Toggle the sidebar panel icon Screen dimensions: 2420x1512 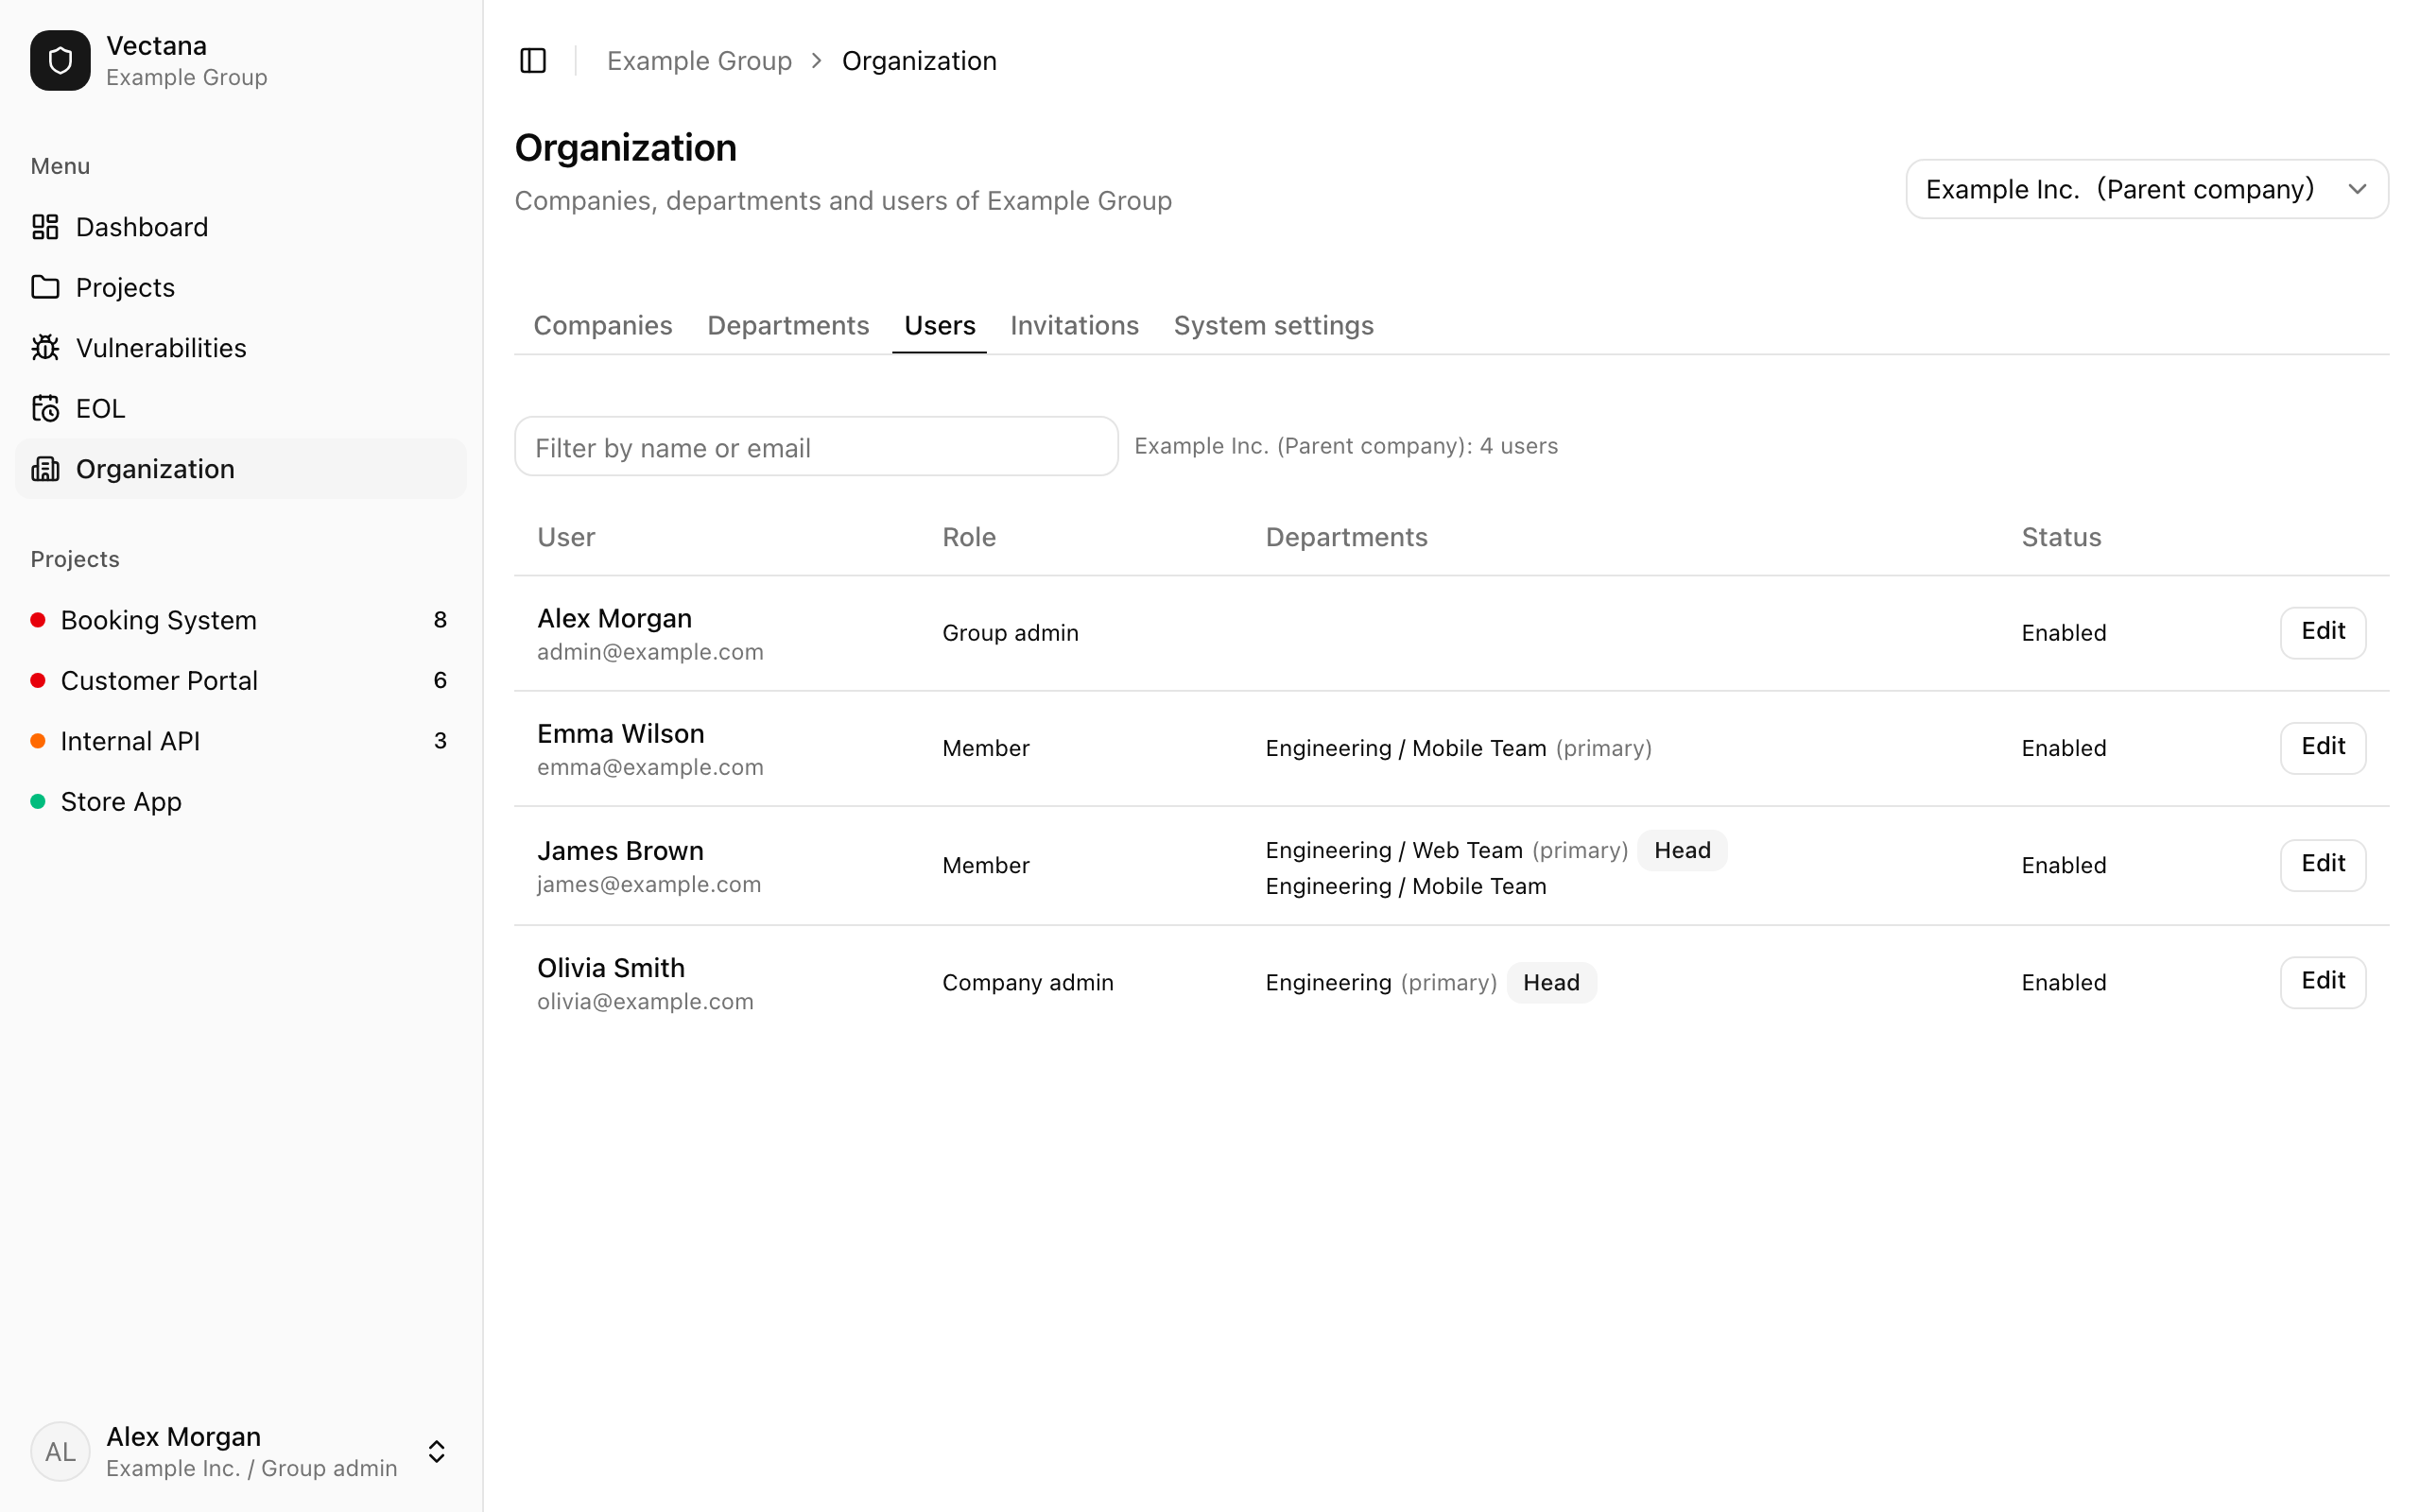click(533, 61)
